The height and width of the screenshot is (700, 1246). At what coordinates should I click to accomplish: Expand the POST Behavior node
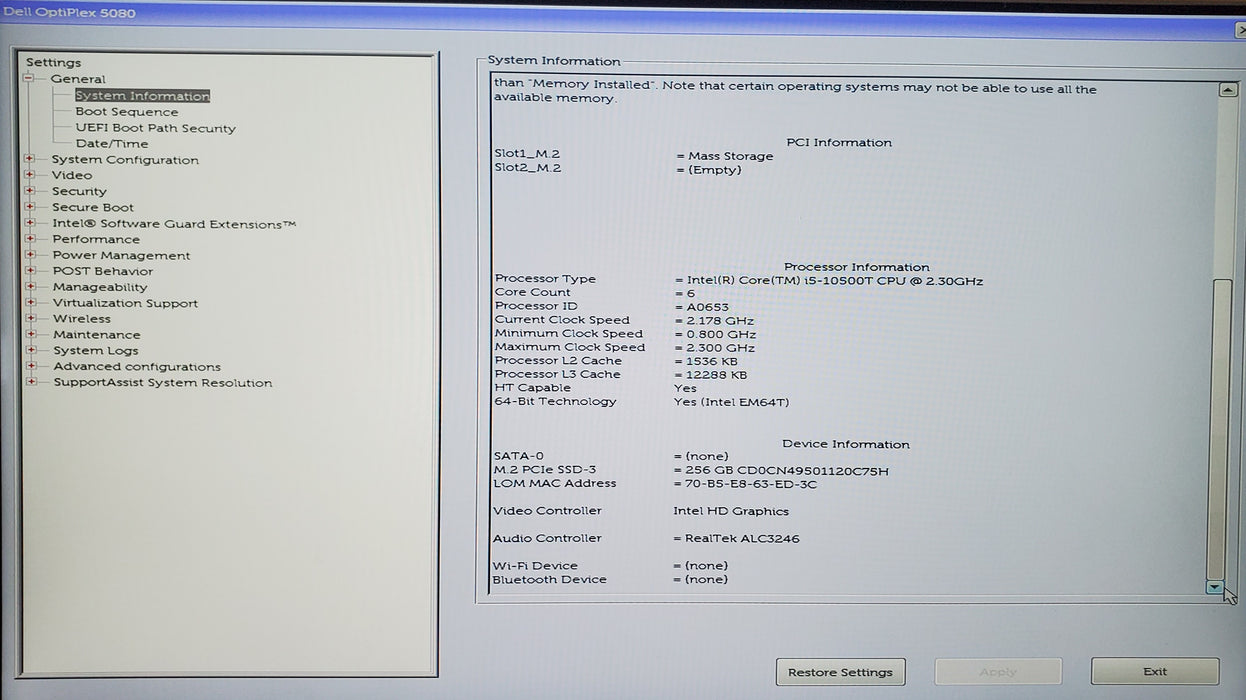[30, 271]
